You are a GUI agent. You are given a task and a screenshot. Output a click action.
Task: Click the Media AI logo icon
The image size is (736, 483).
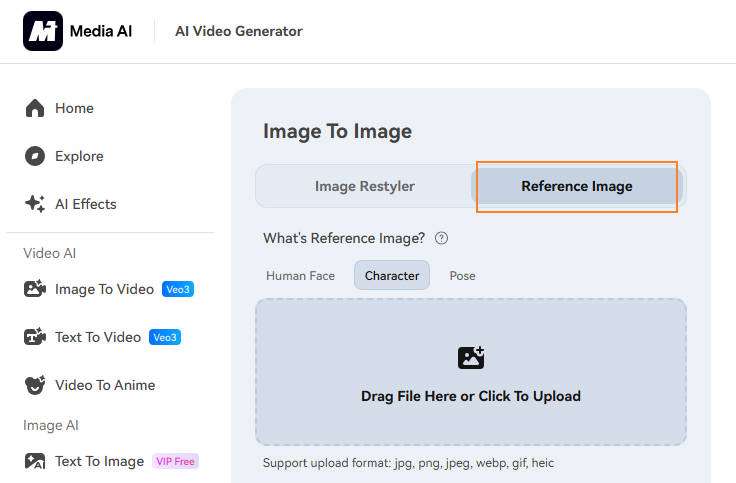[x=42, y=31]
